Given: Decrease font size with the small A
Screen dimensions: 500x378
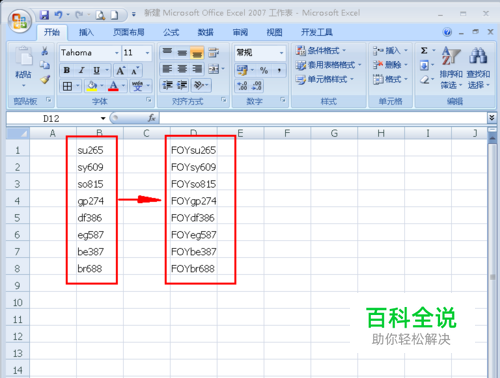Looking at the screenshot, I should tap(135, 70).
